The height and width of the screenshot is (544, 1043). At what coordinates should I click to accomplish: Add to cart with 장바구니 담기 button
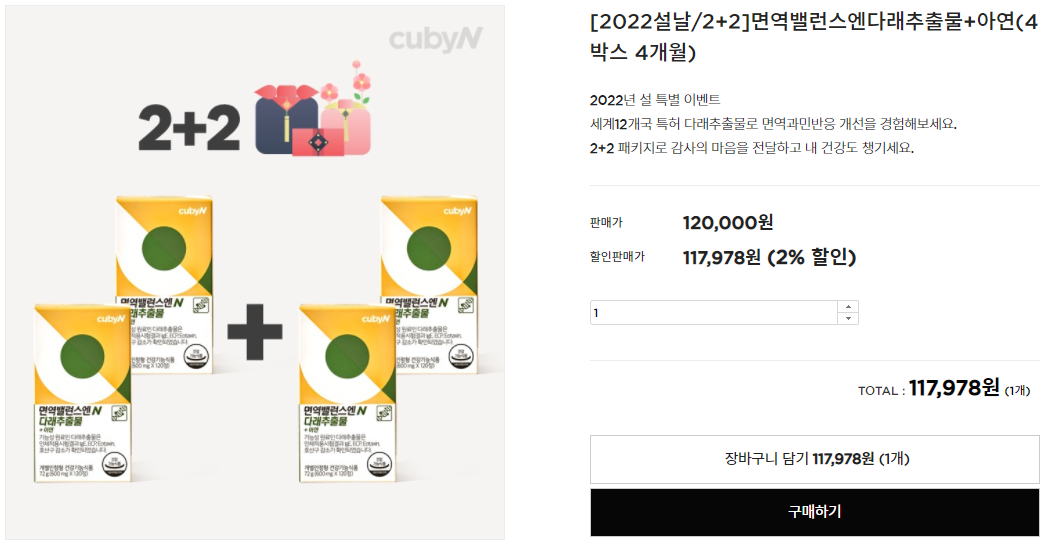[814, 459]
